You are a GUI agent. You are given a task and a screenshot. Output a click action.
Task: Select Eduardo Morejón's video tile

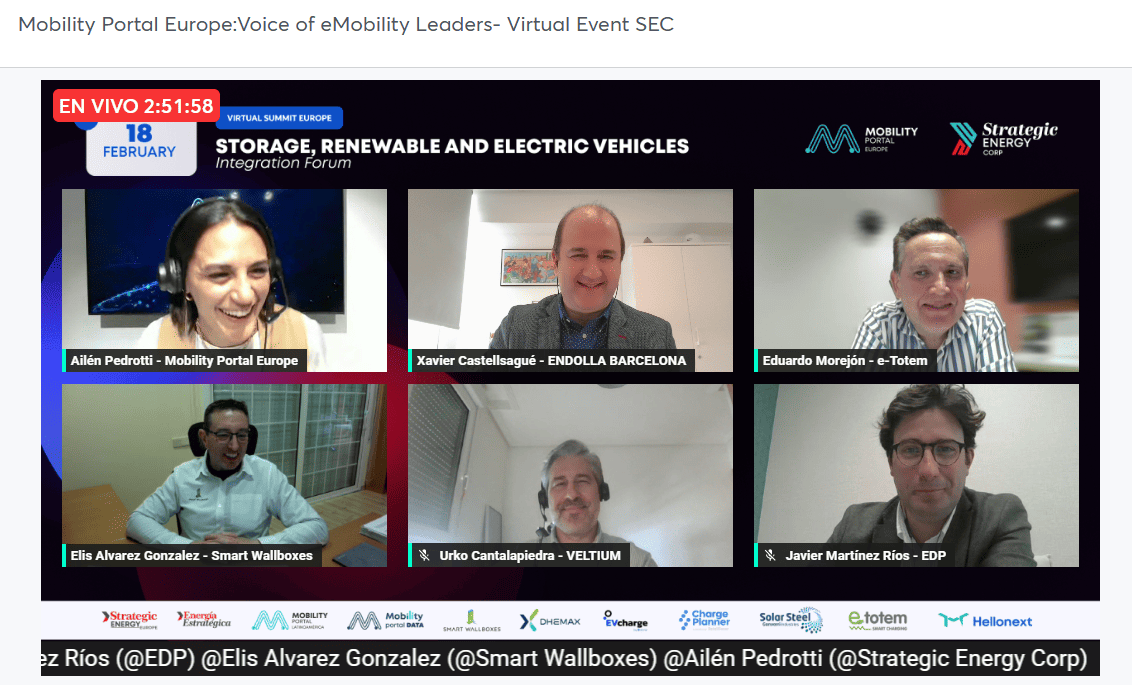(916, 281)
